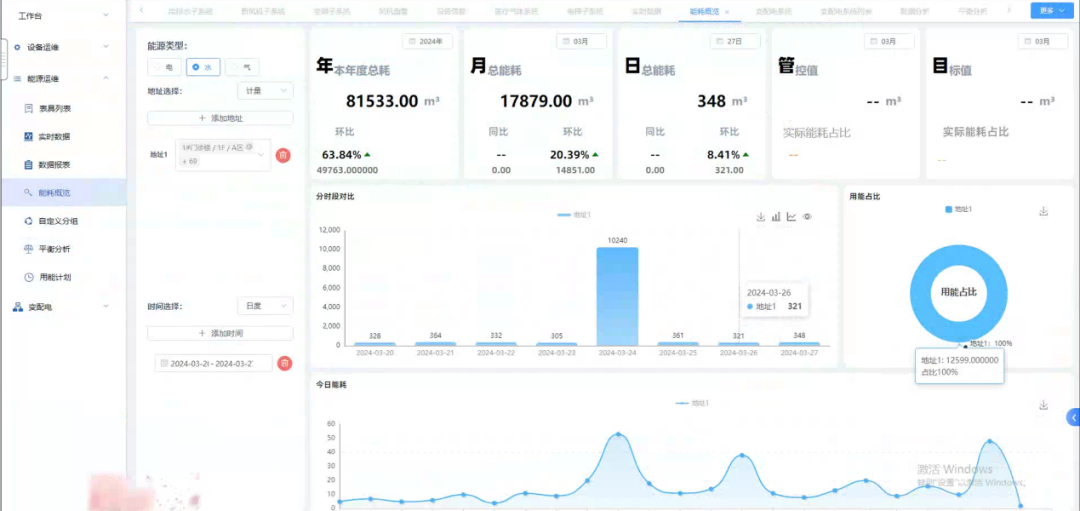Expand the 地址1 cascader dropdown
This screenshot has height=511, width=1080.
coord(261,156)
